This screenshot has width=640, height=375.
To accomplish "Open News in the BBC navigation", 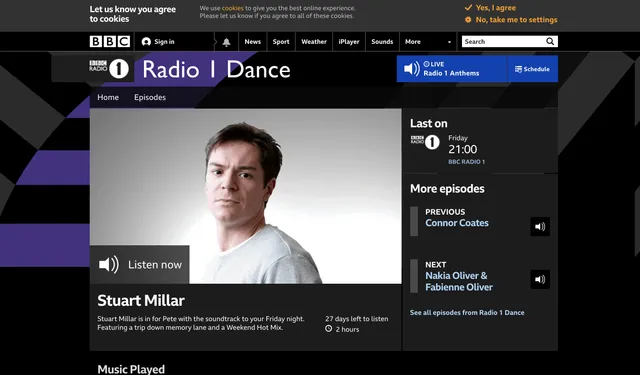I will pyautogui.click(x=252, y=42).
